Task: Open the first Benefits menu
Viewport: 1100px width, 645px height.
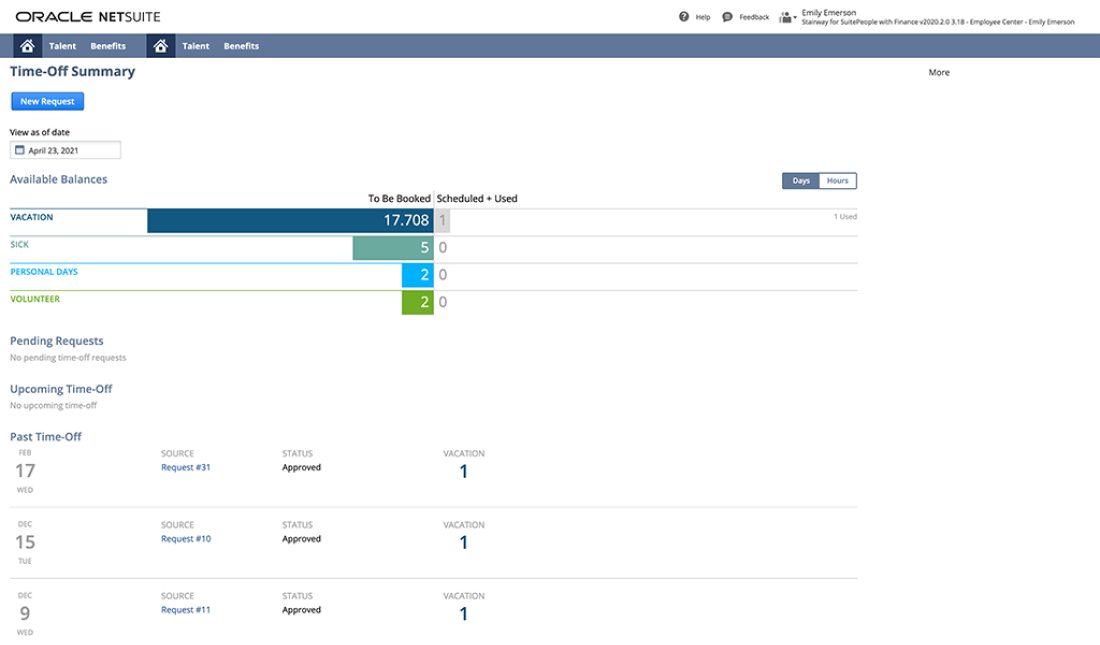Action: (x=108, y=46)
